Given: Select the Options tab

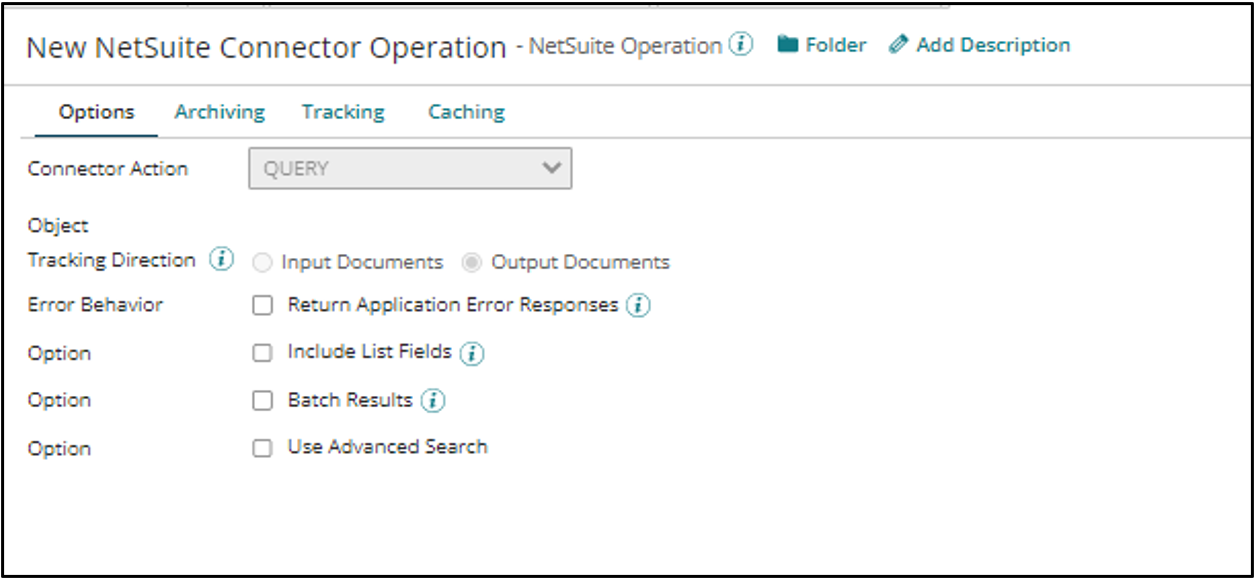Looking at the screenshot, I should tap(96, 112).
